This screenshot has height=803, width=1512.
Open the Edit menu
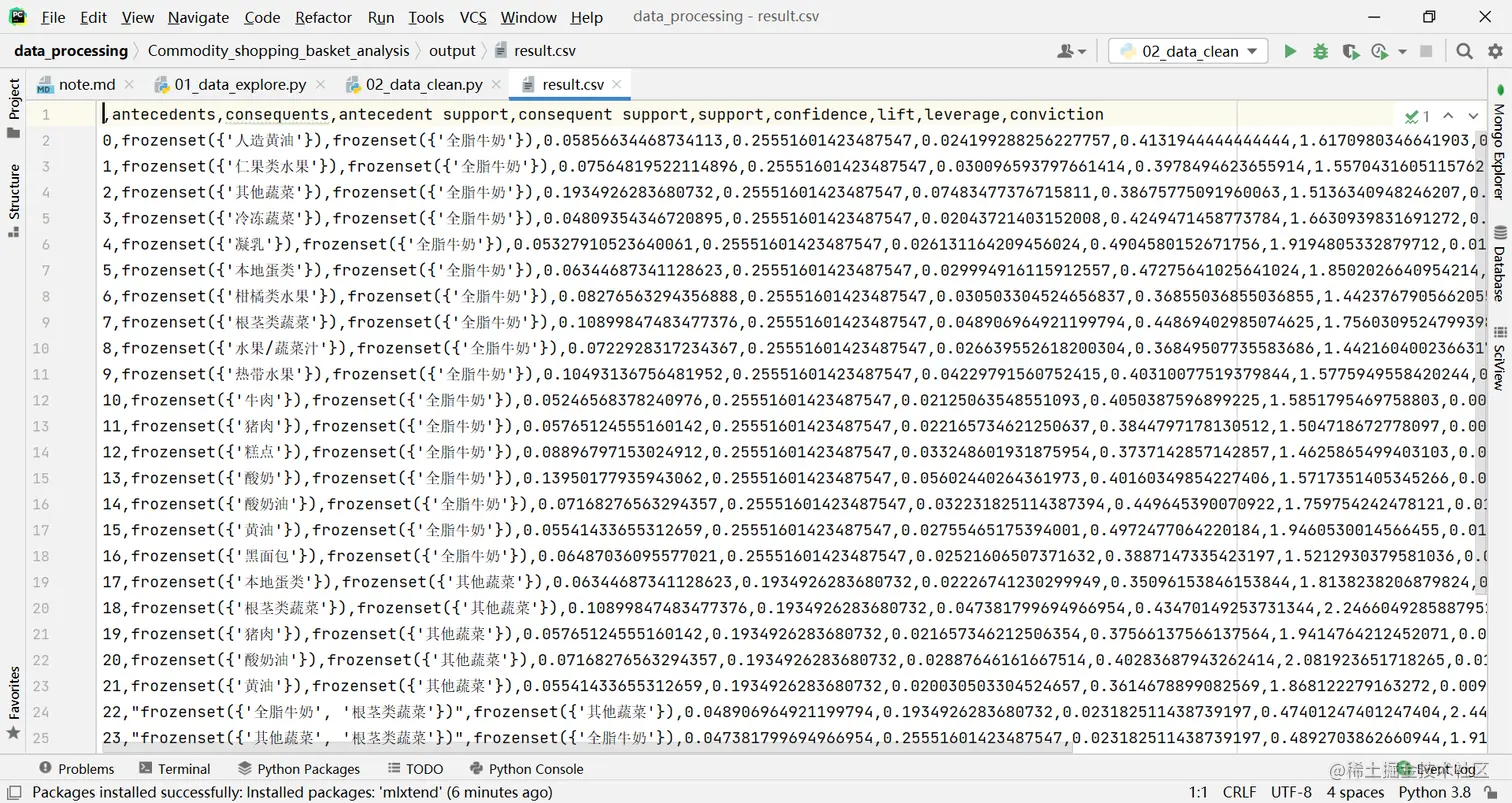[x=93, y=17]
